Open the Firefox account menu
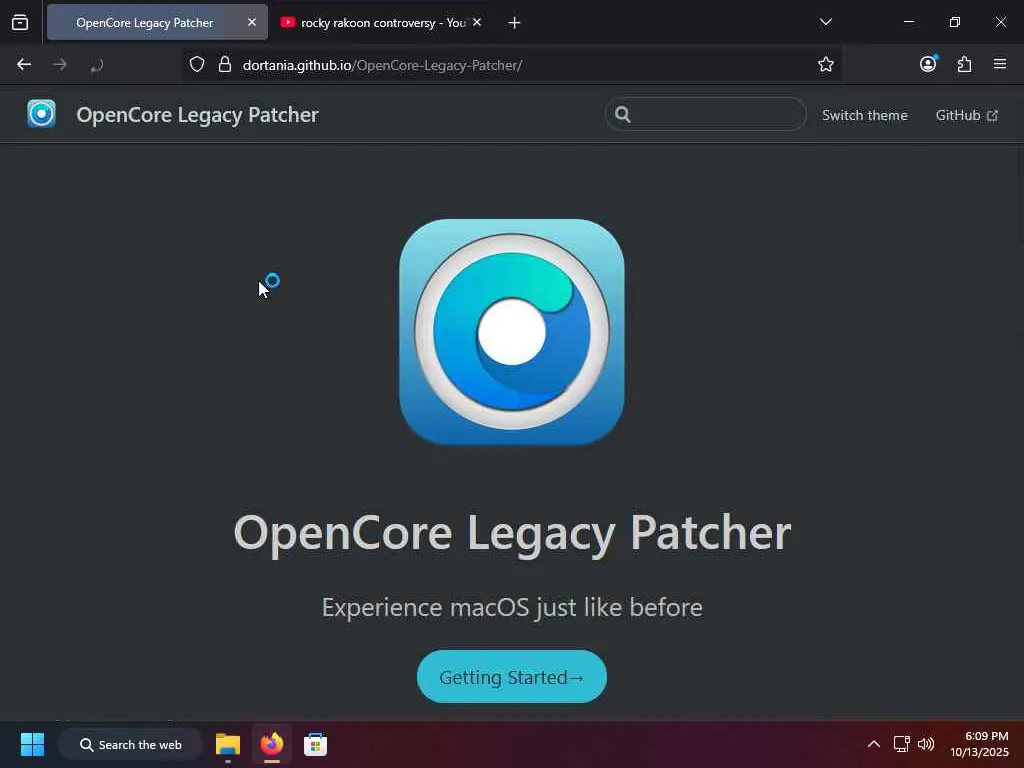The height and width of the screenshot is (768, 1024). pos(928,64)
